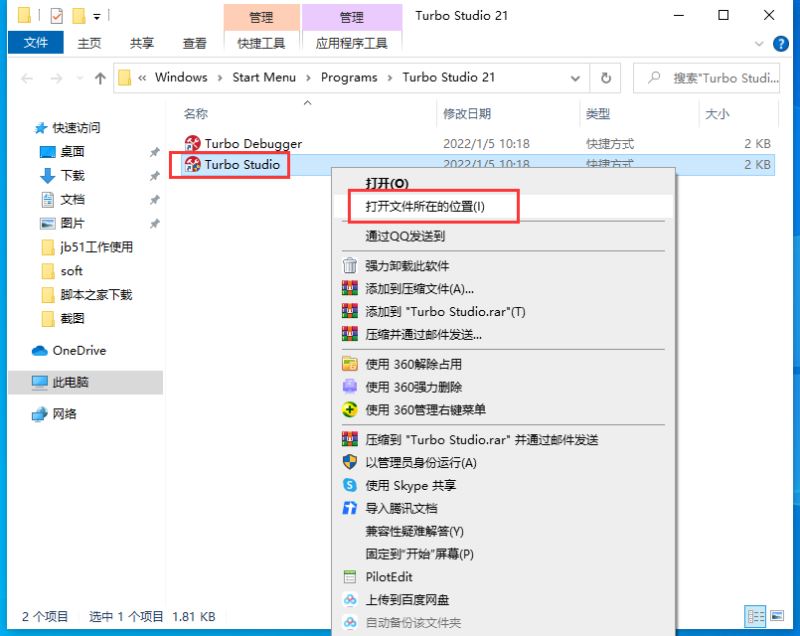This screenshot has width=800, height=636.
Task: Click the Skype icon in context menu
Action: pos(349,485)
